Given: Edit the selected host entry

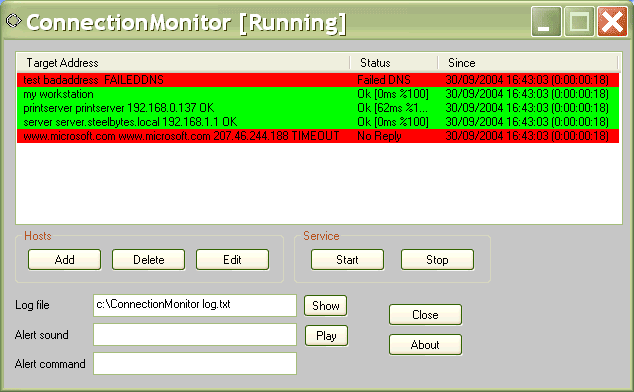Looking at the screenshot, I should [232, 259].
